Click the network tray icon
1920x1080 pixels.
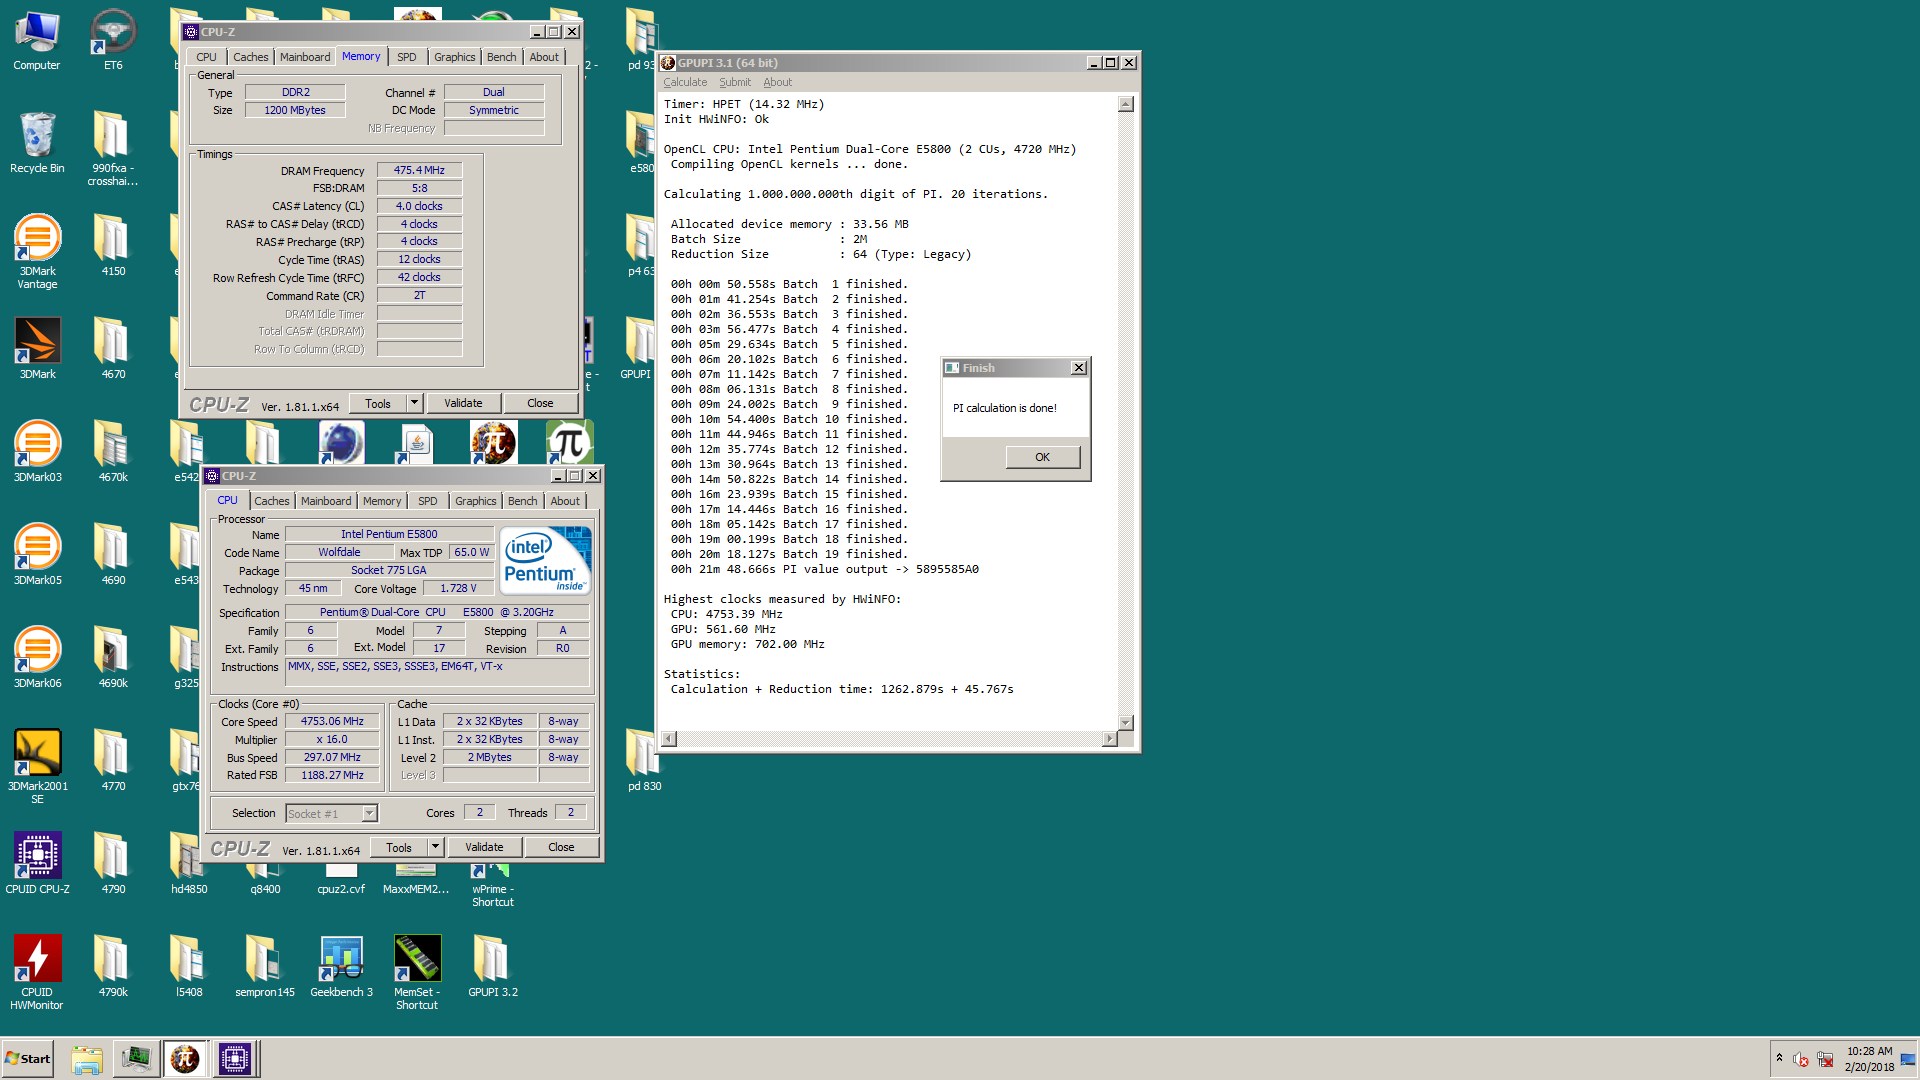(x=1825, y=1059)
